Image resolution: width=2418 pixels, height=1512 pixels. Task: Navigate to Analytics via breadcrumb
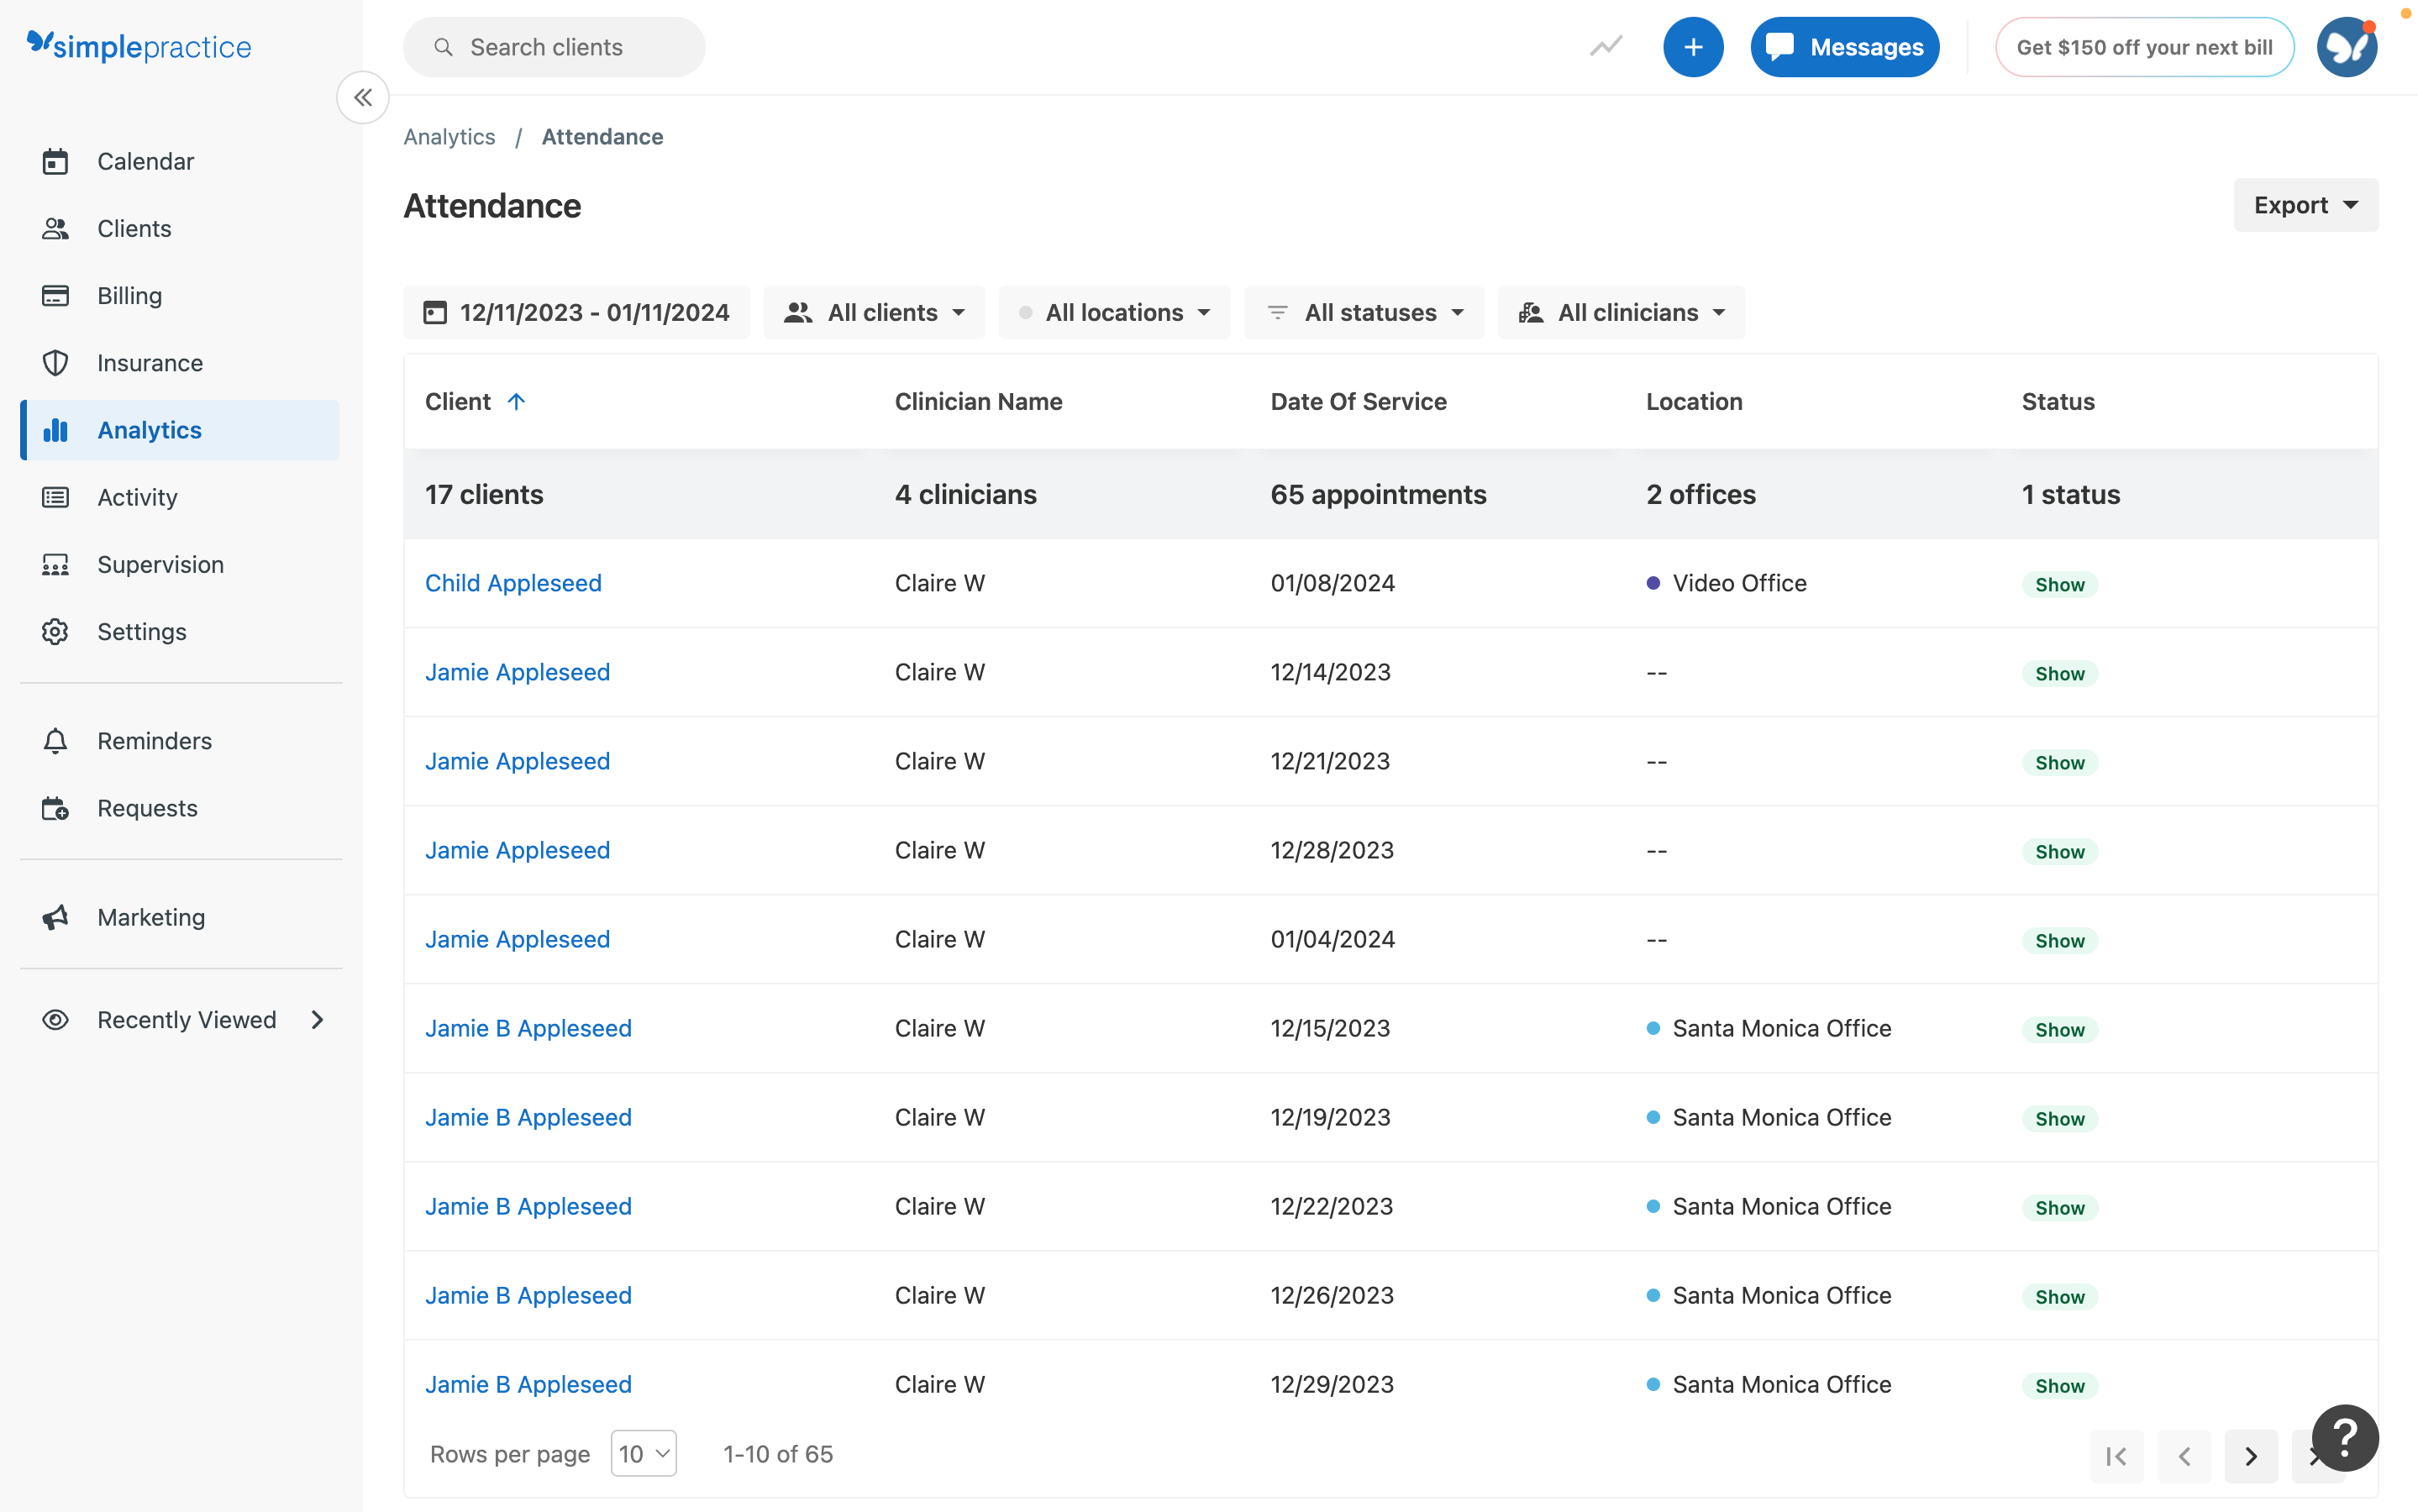pos(449,136)
